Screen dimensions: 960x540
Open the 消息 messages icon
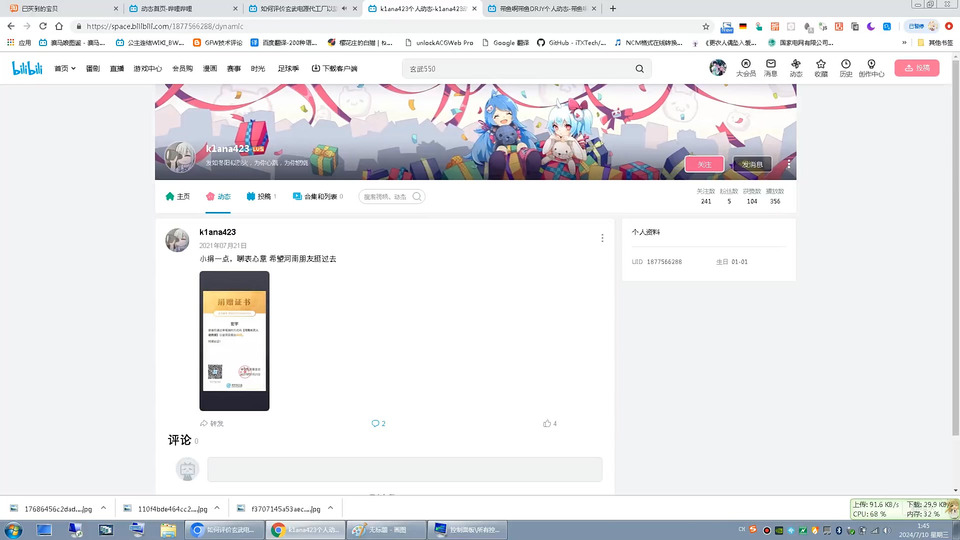tap(771, 67)
